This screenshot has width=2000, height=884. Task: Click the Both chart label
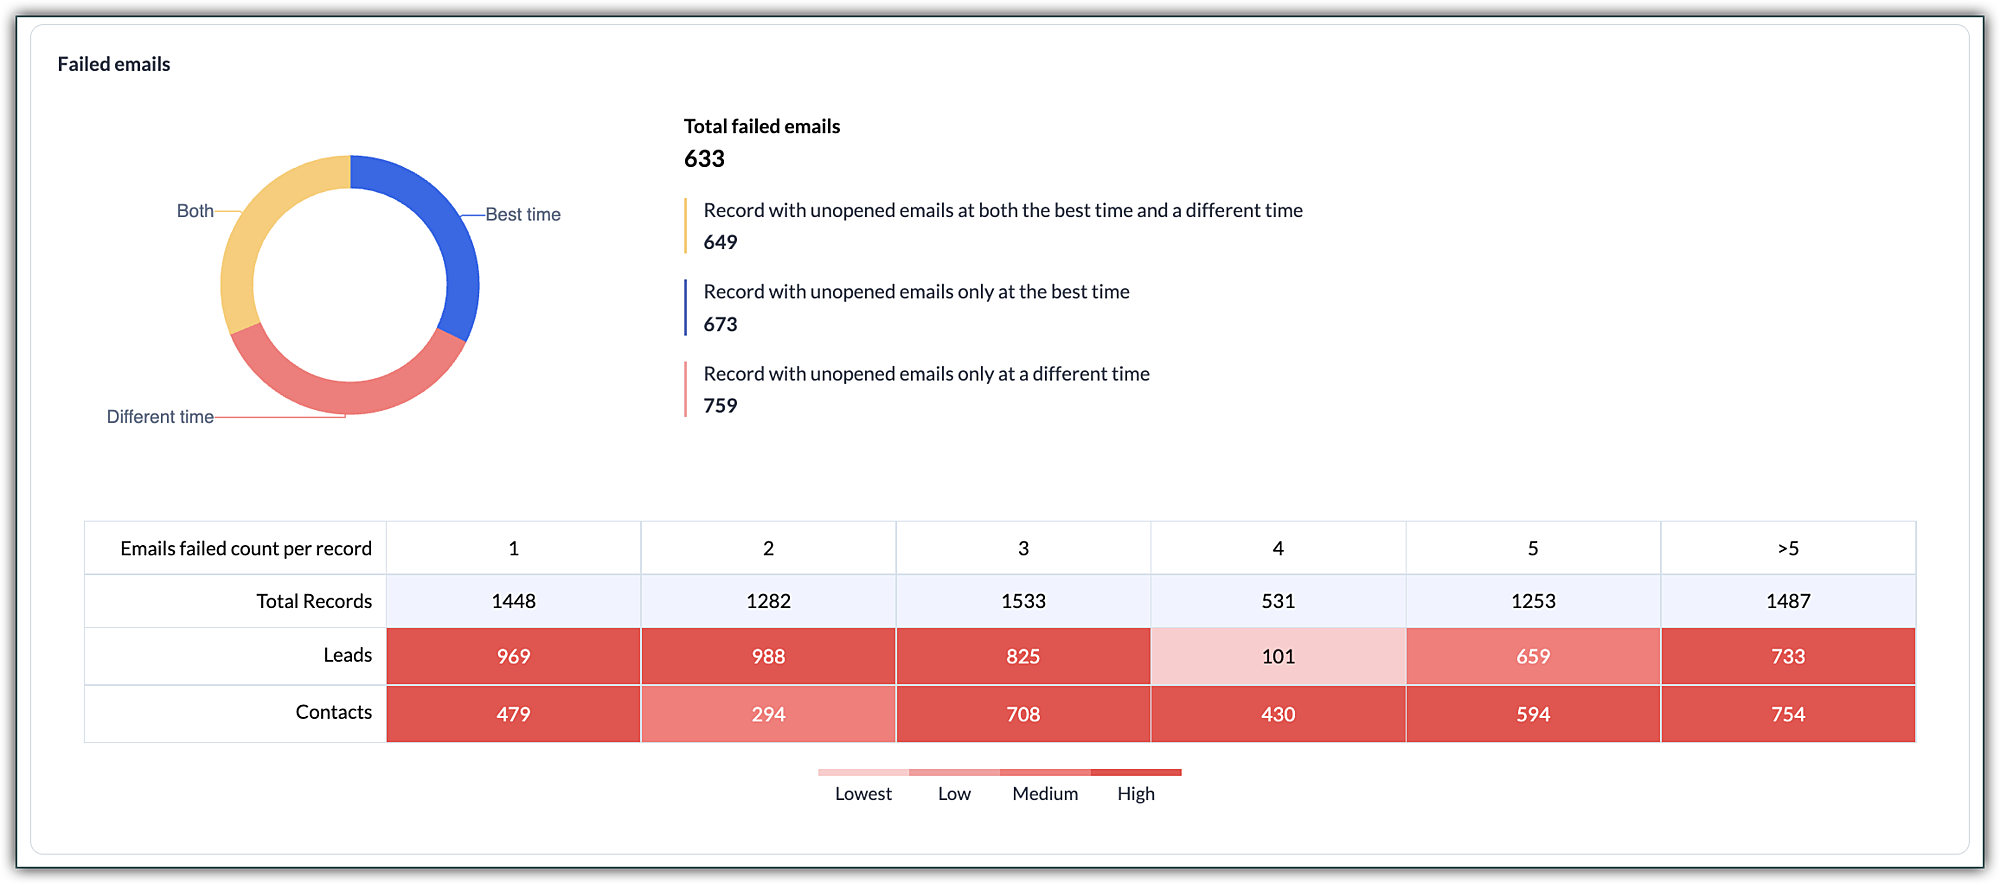(195, 211)
